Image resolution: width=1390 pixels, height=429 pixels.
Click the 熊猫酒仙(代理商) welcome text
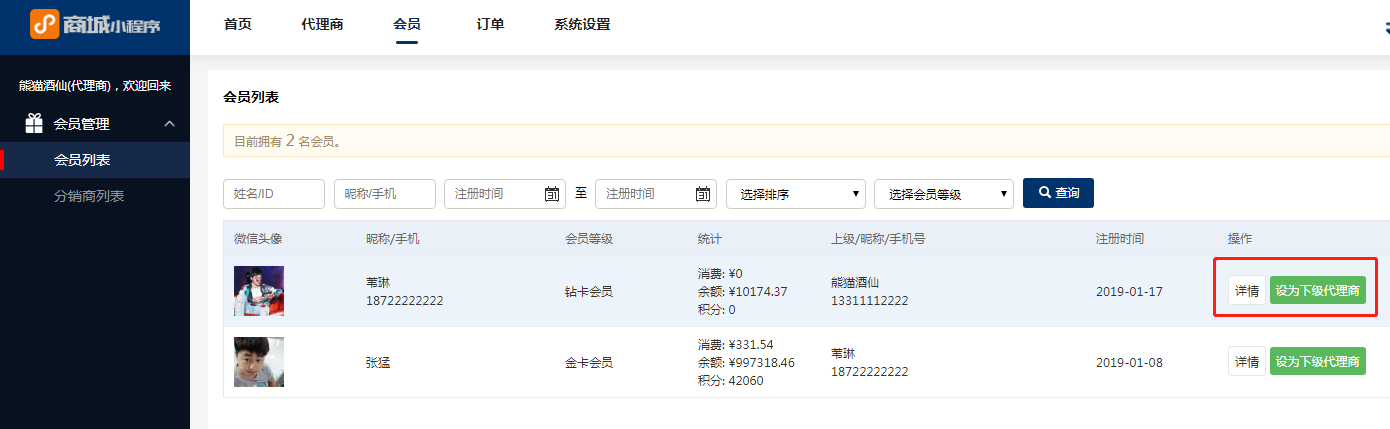pos(95,86)
